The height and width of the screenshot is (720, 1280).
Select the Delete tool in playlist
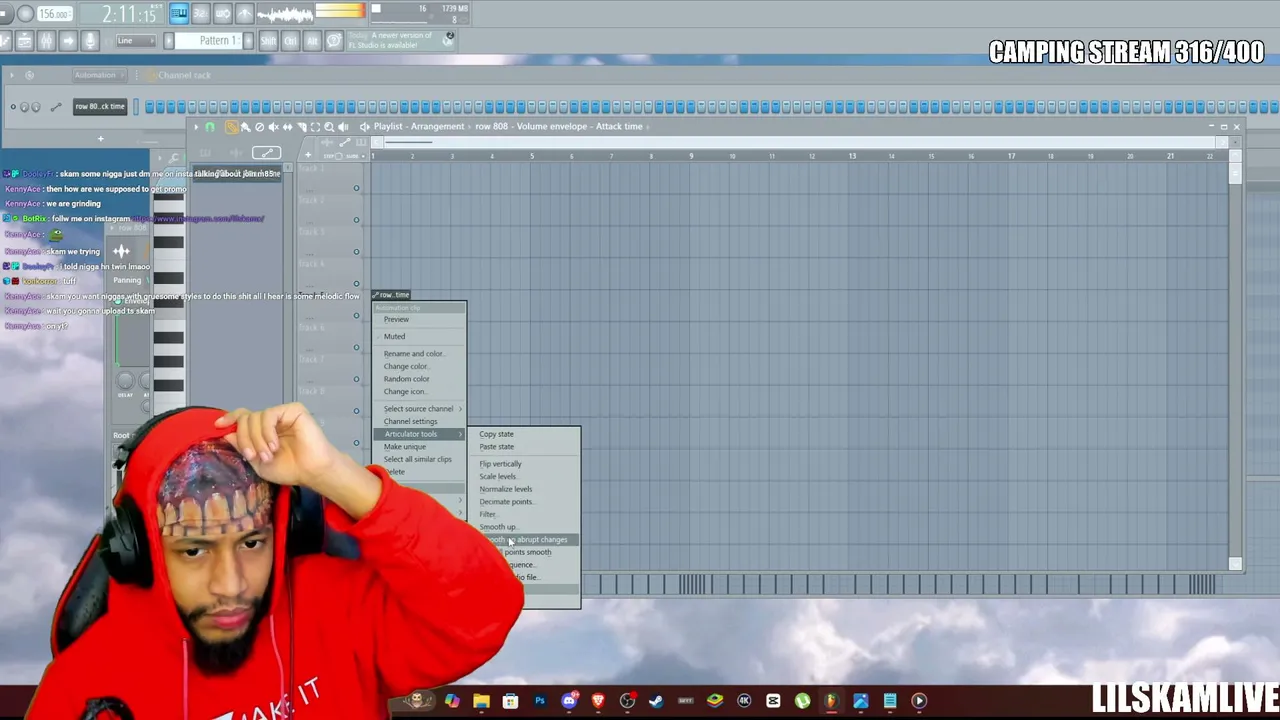(x=259, y=127)
